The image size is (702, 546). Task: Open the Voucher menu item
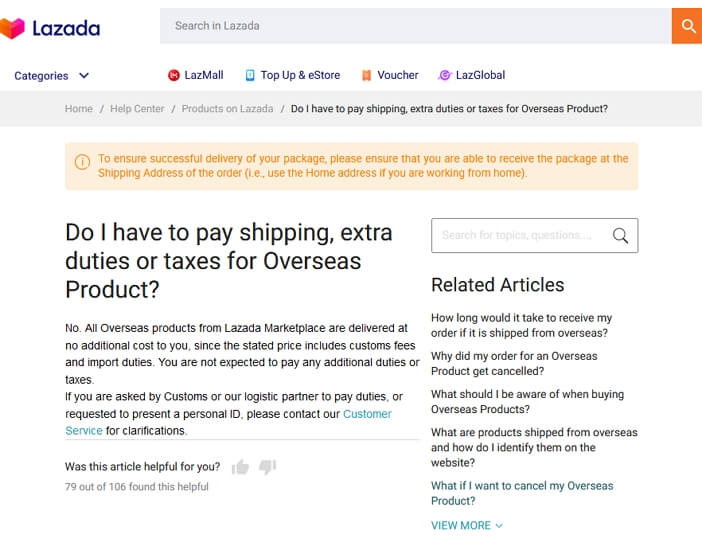(x=390, y=75)
